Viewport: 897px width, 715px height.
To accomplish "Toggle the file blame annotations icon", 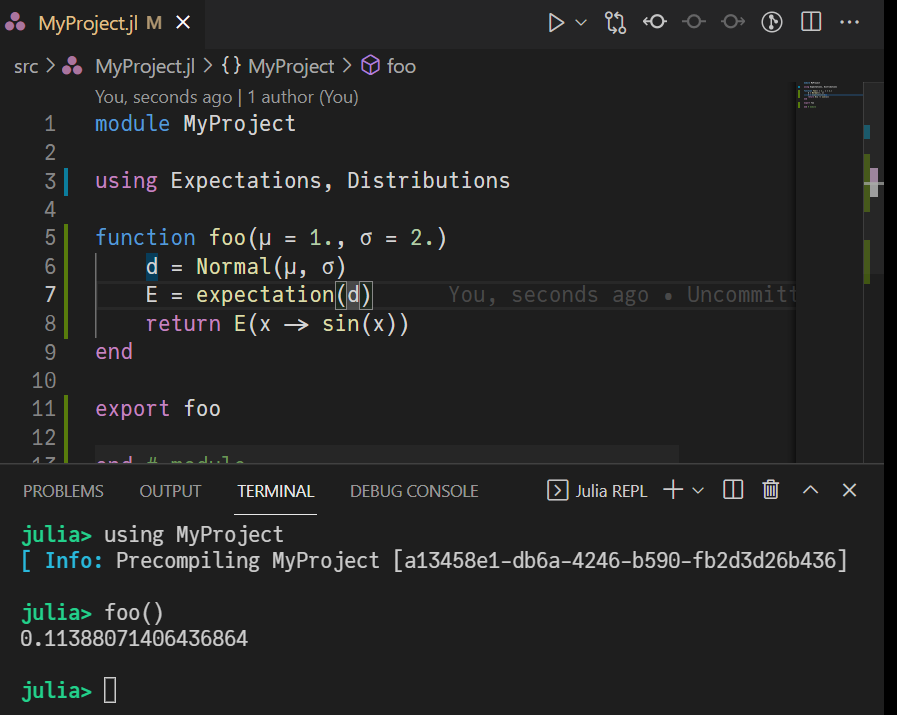I will pos(655,22).
